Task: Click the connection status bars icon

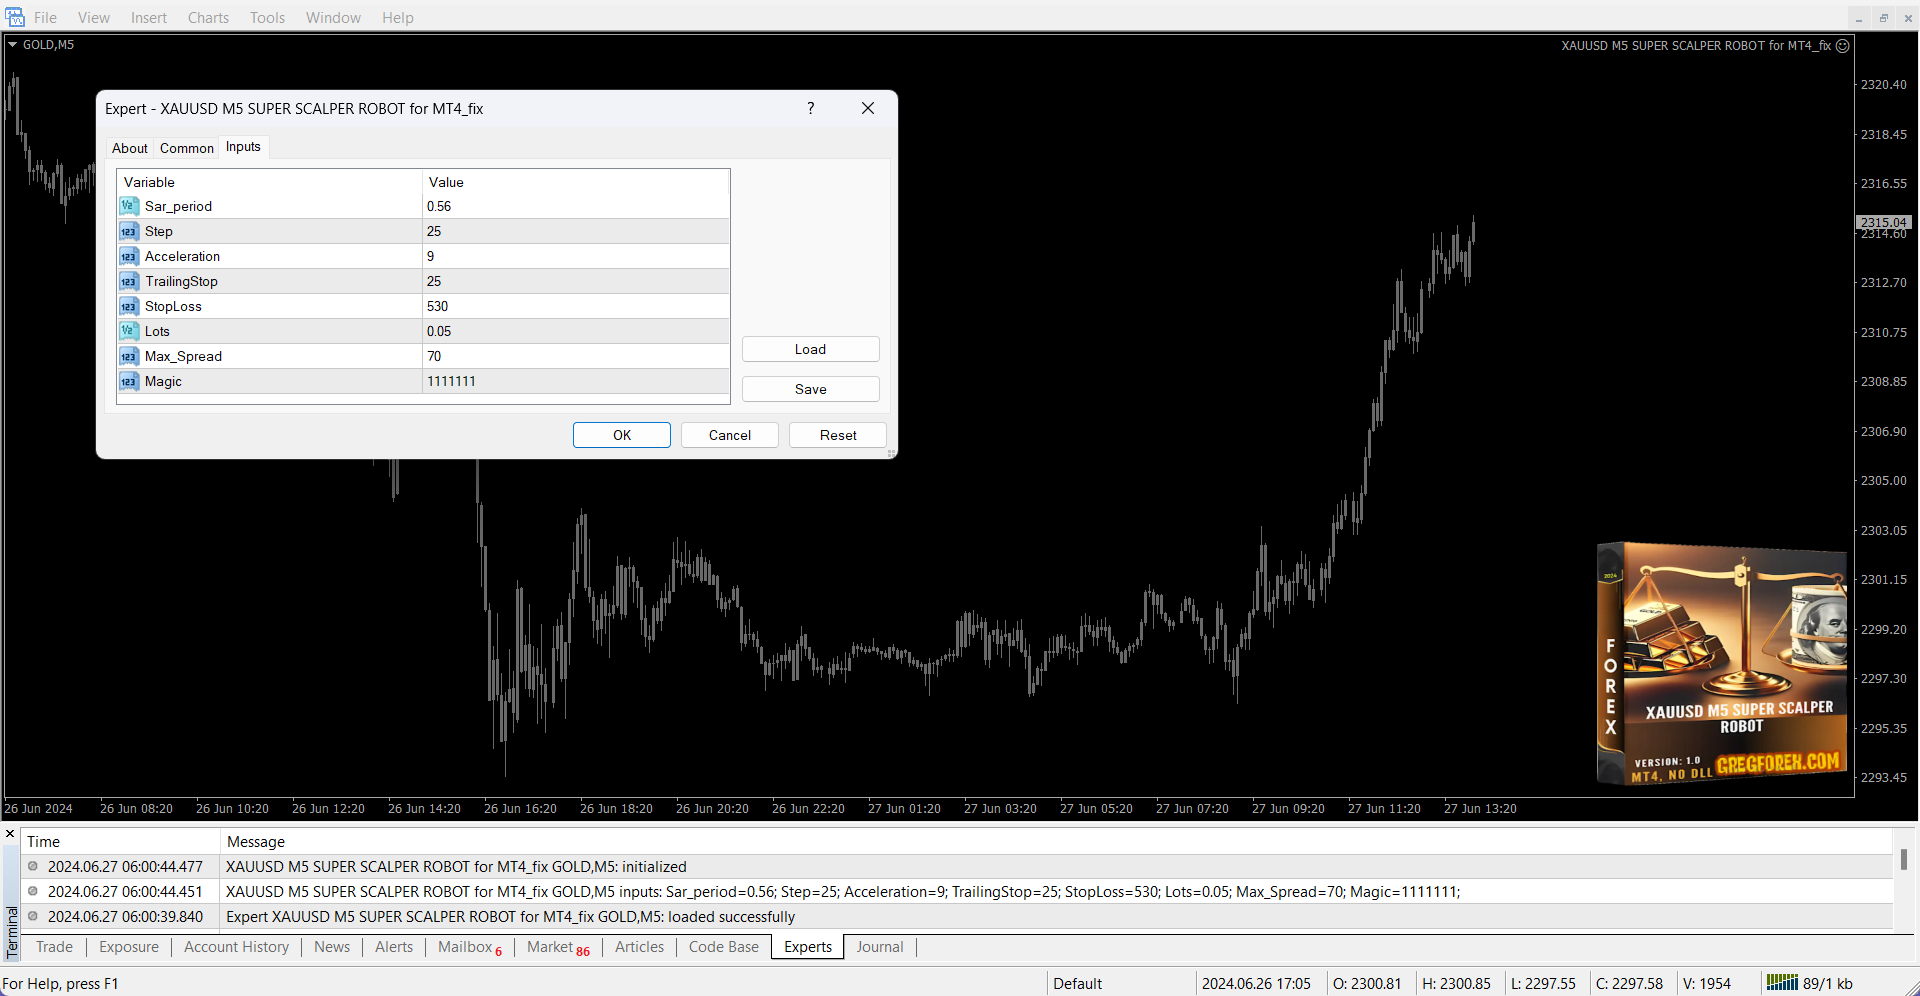Action: (x=1781, y=982)
